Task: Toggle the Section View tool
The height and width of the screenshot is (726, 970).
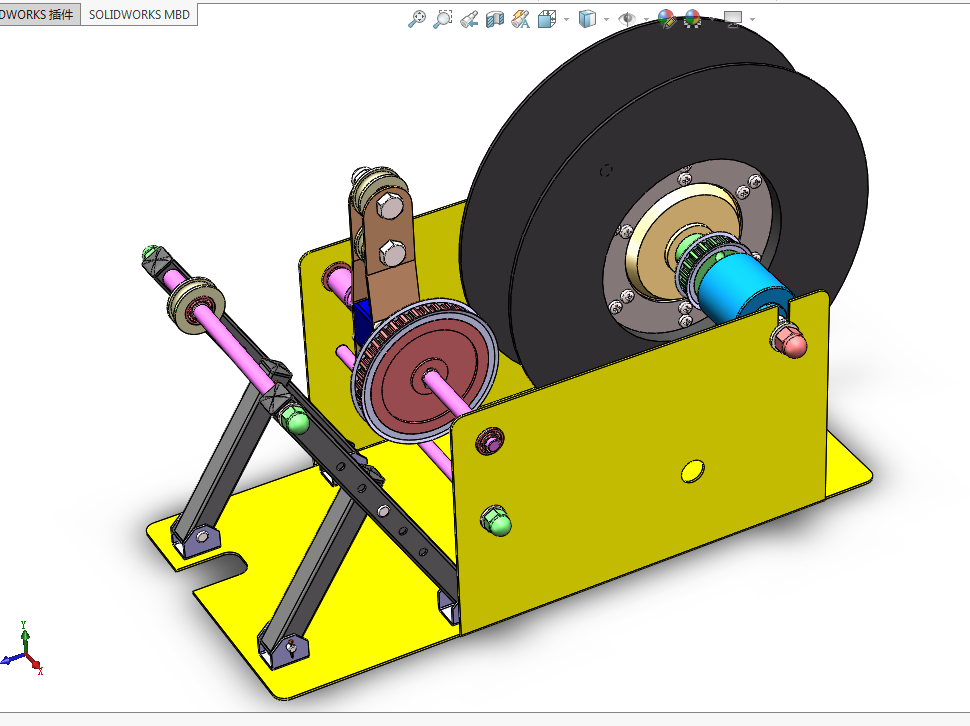Action: tap(495, 19)
